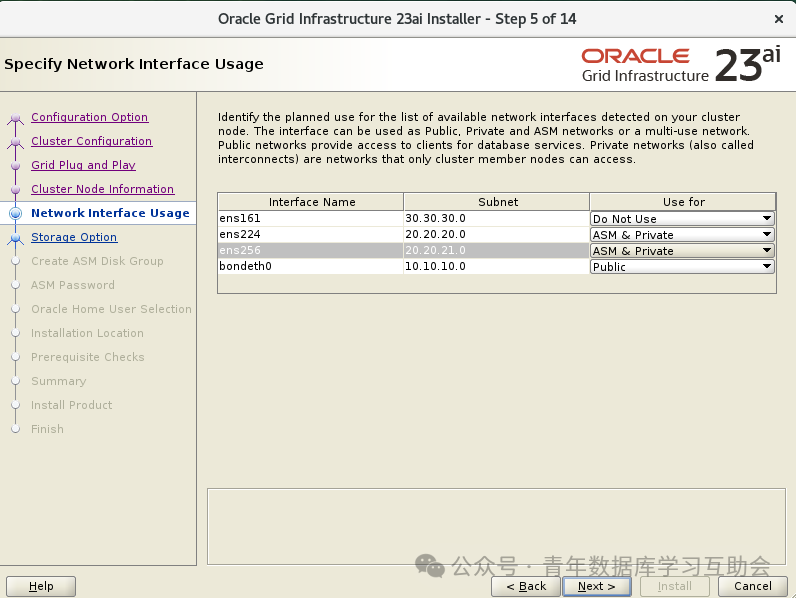Click the Grid Plug and Play bullet icon
The image size is (796, 598).
pos(16,165)
